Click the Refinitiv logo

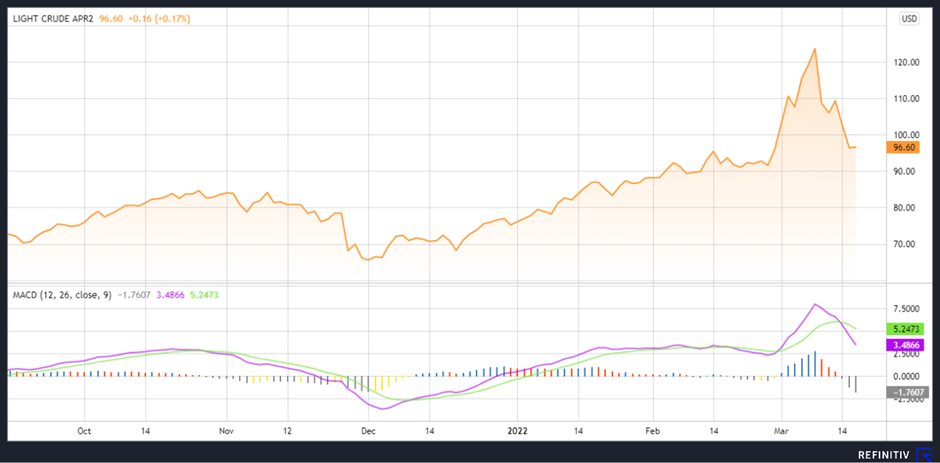(x=892, y=454)
